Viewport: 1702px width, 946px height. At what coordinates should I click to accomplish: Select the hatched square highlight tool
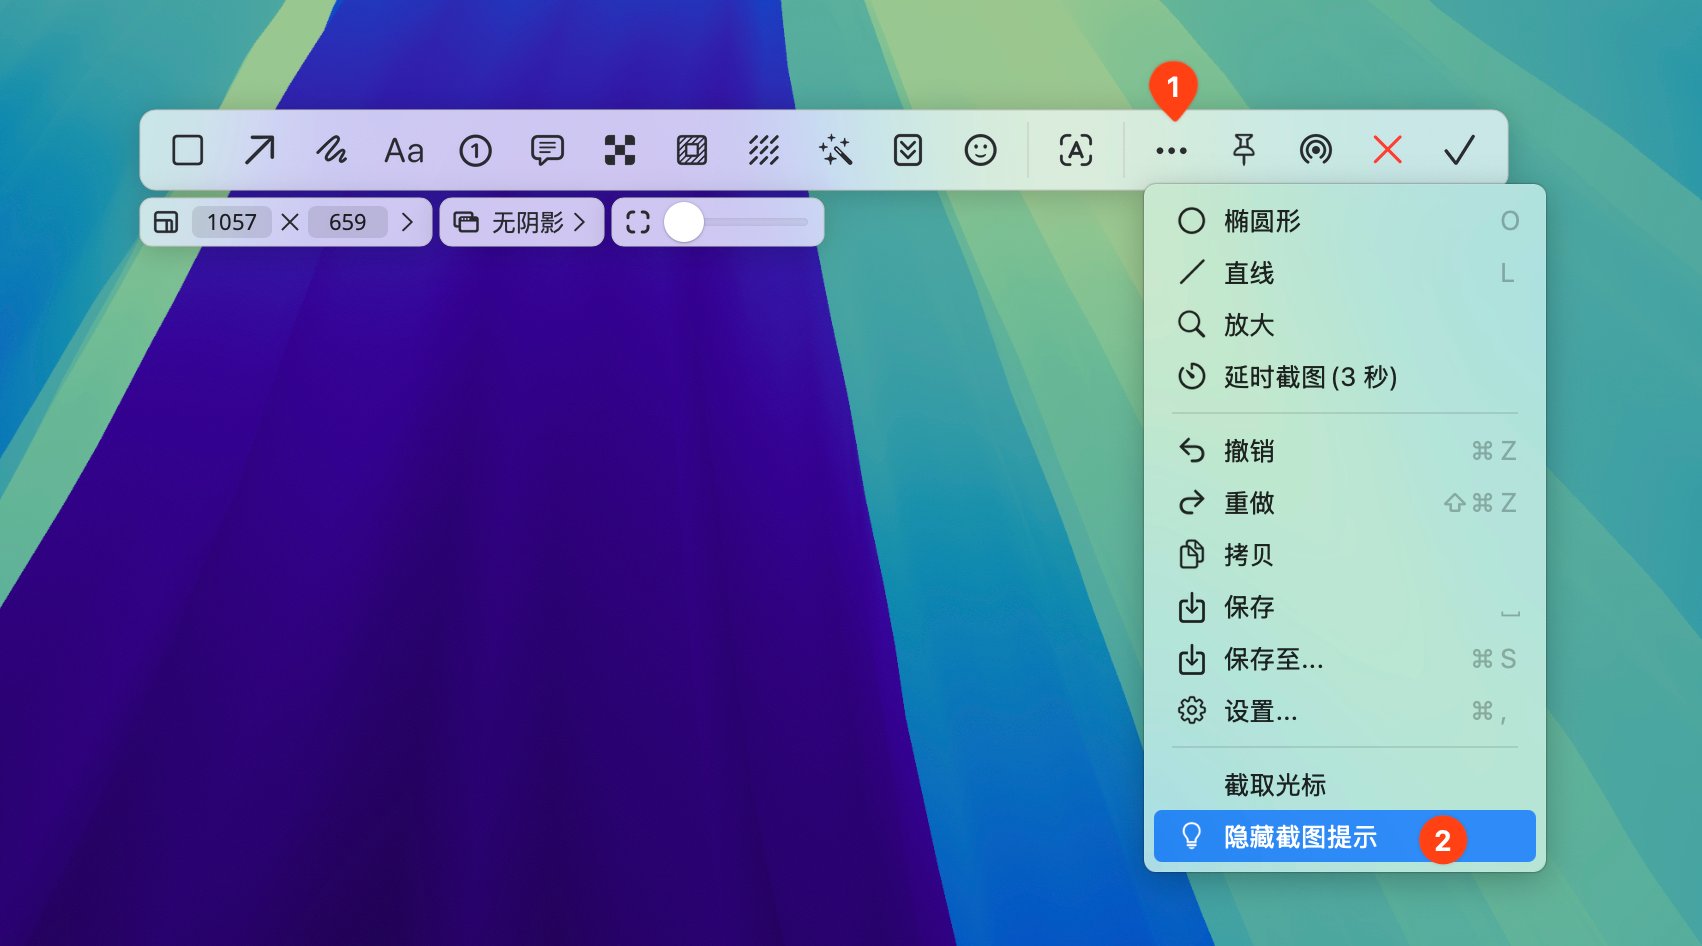(692, 150)
